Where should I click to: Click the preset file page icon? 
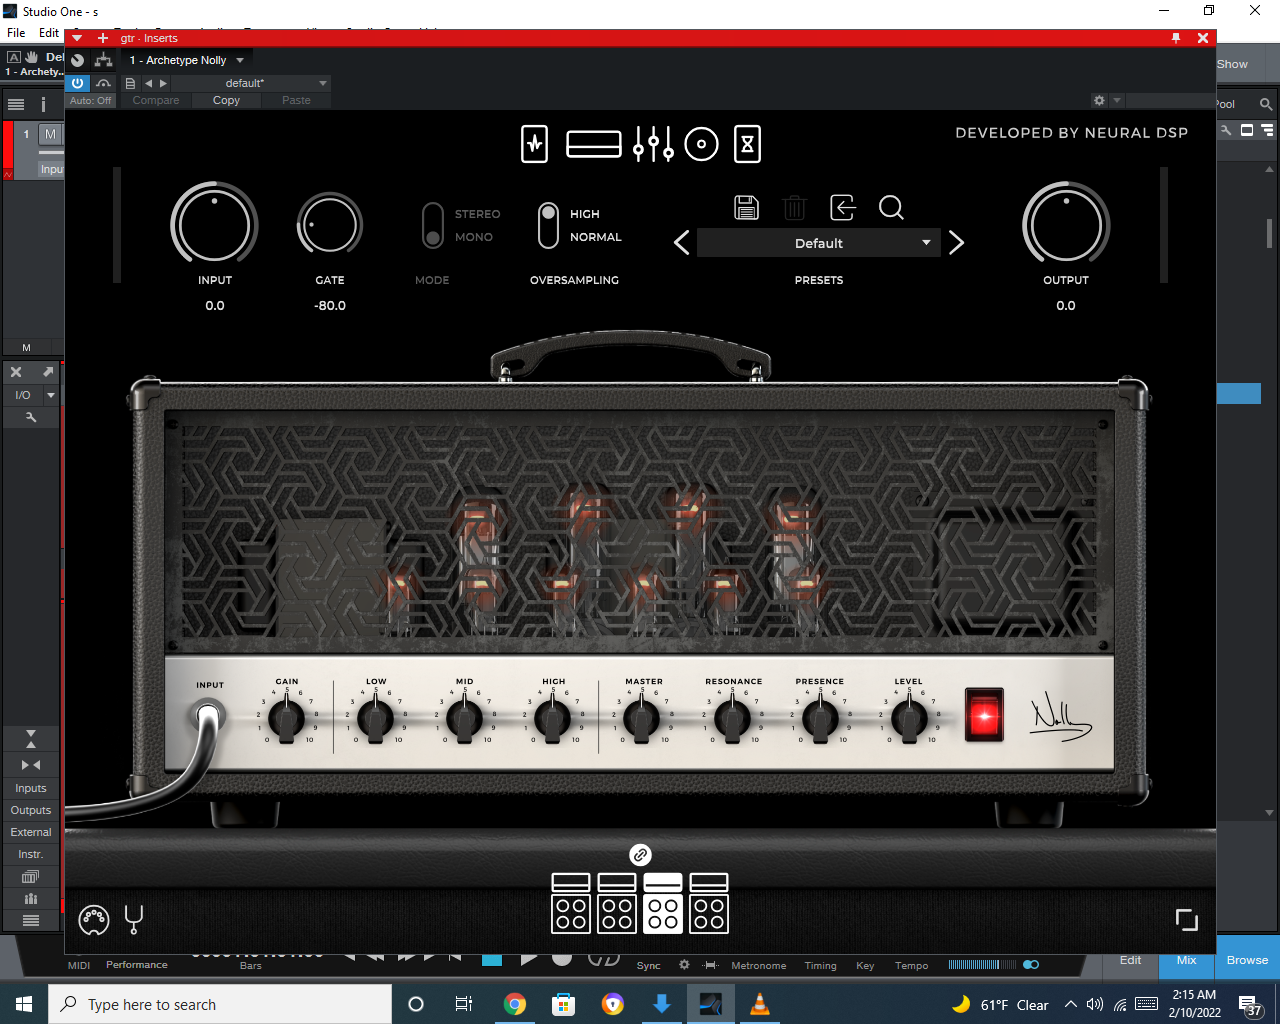130,83
